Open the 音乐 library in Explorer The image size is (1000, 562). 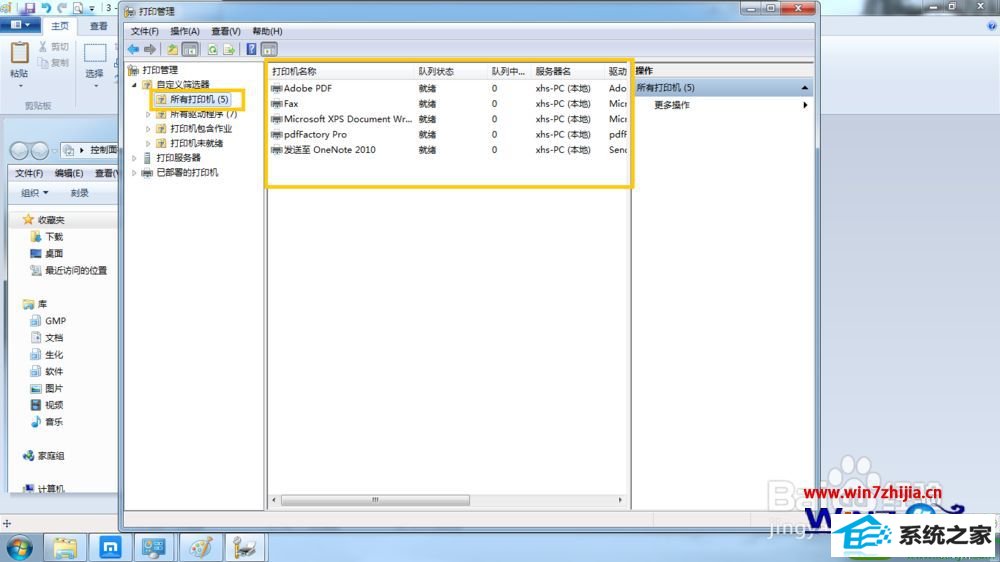[x=47, y=422]
